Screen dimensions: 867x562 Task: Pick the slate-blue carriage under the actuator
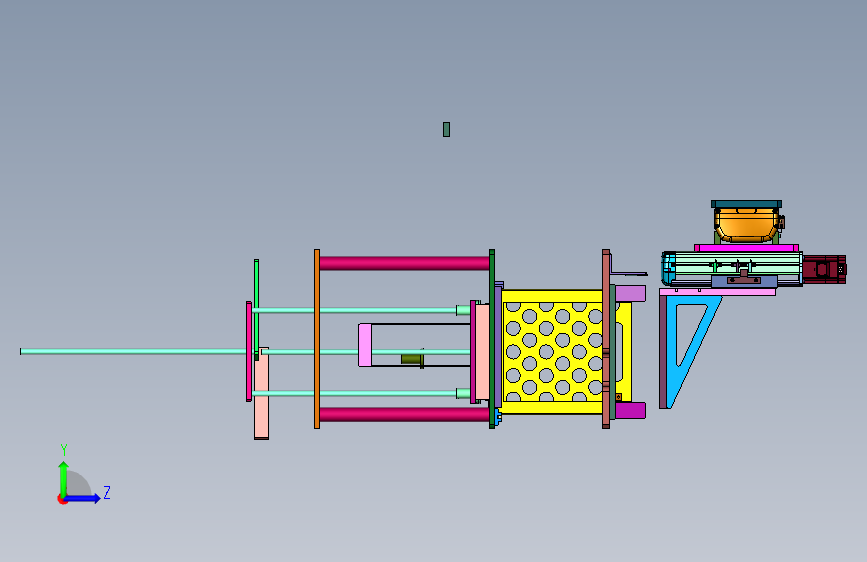744,282
